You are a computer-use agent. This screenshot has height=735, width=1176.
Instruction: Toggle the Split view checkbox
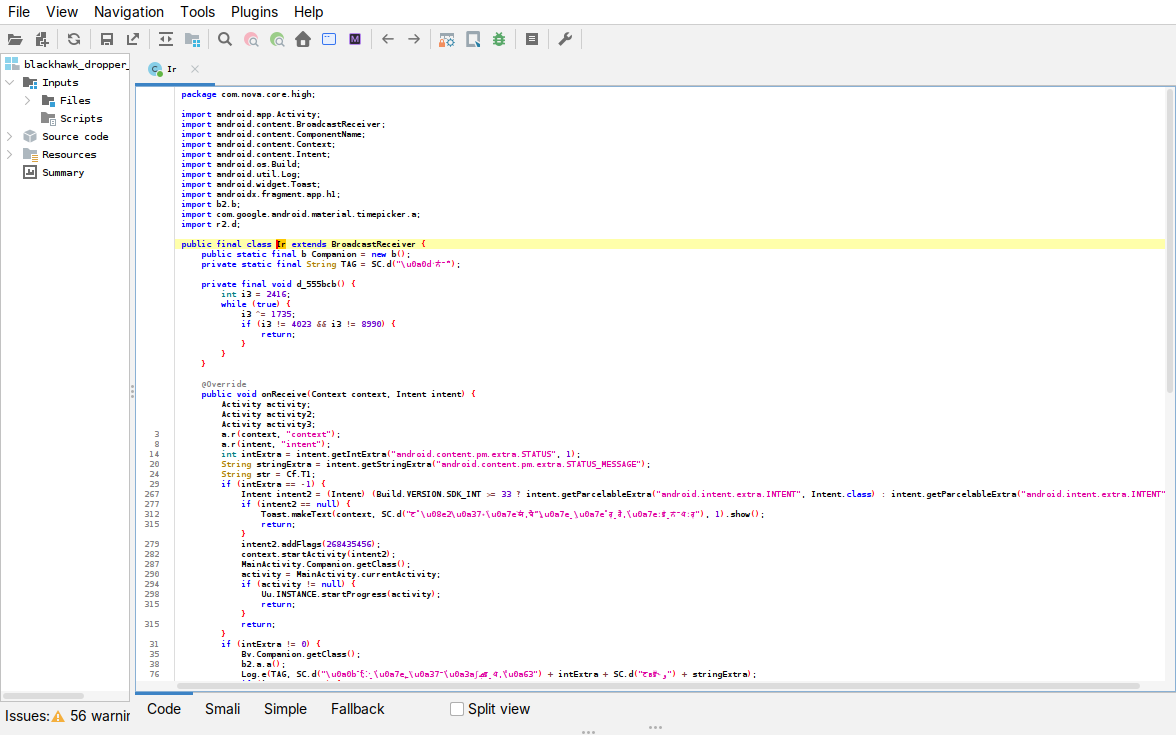pos(457,709)
